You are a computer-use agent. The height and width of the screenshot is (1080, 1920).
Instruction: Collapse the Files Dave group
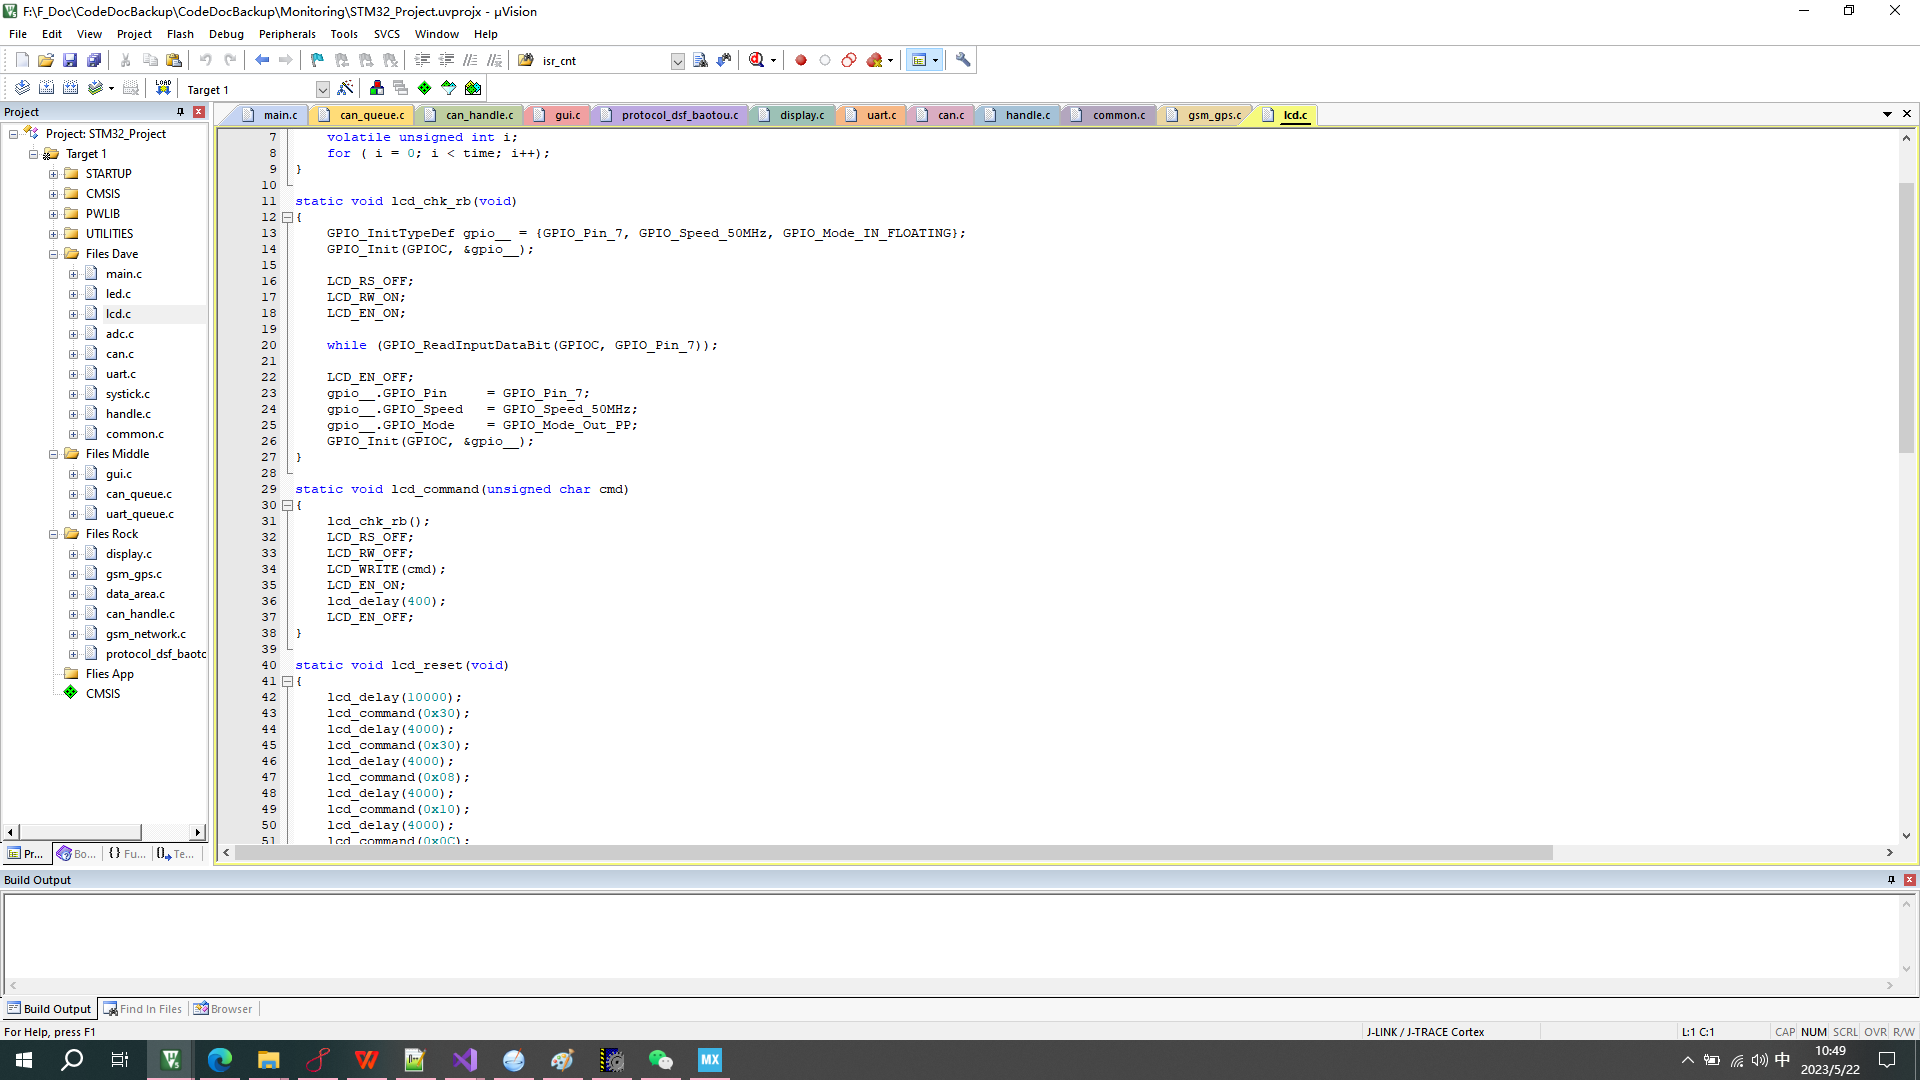coord(53,254)
